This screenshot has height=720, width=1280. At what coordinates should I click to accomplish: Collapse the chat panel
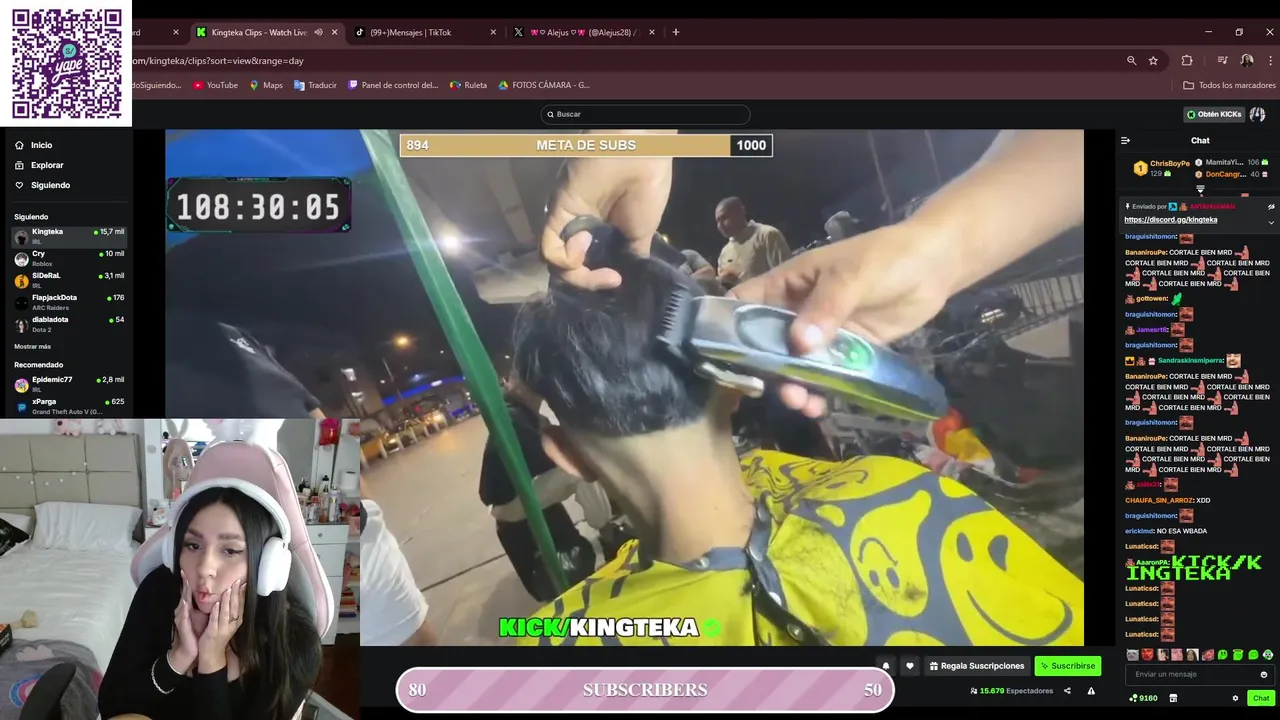pos(1125,141)
